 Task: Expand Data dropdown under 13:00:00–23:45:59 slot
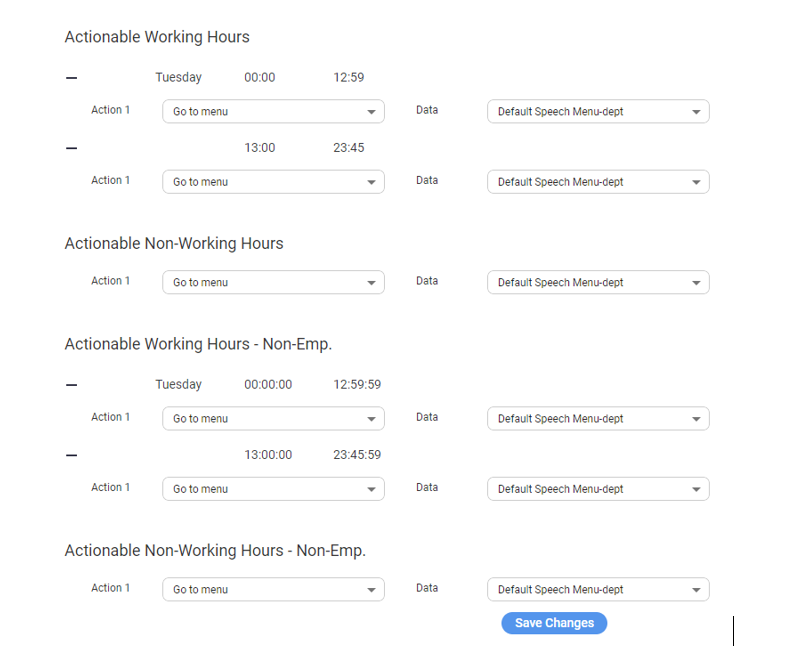(x=598, y=489)
